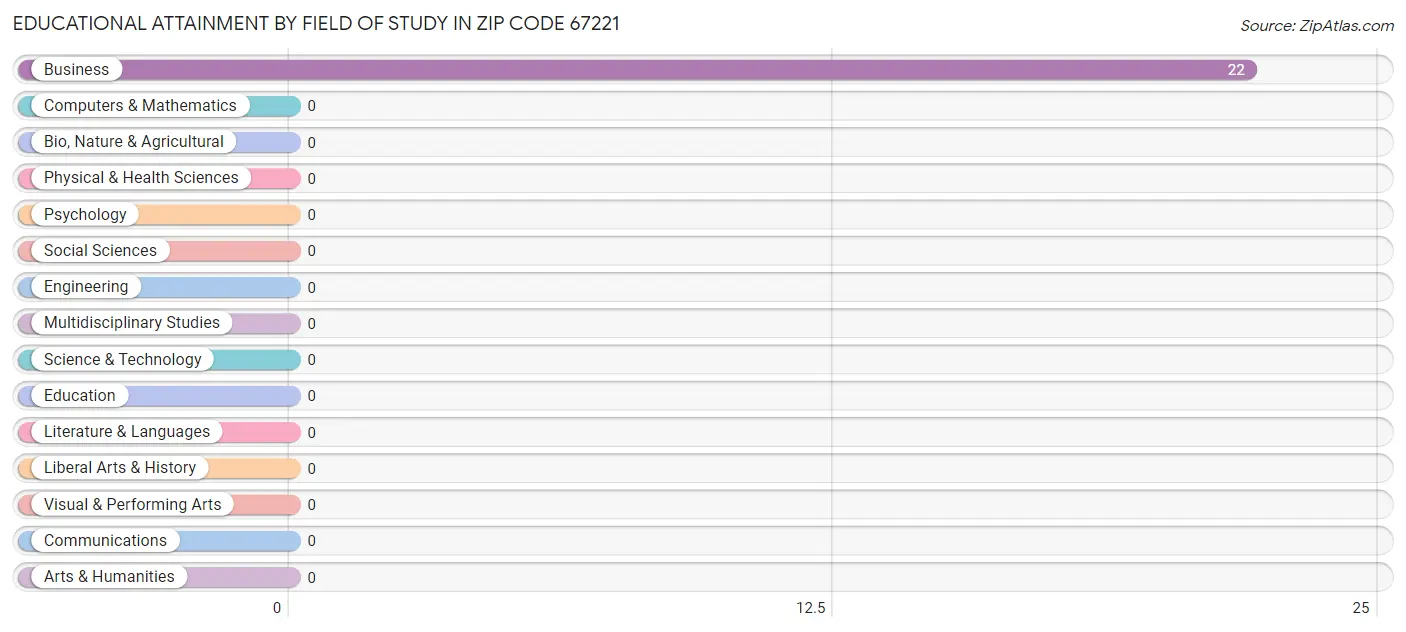Select the Social Sciences label

pyautogui.click(x=100, y=250)
